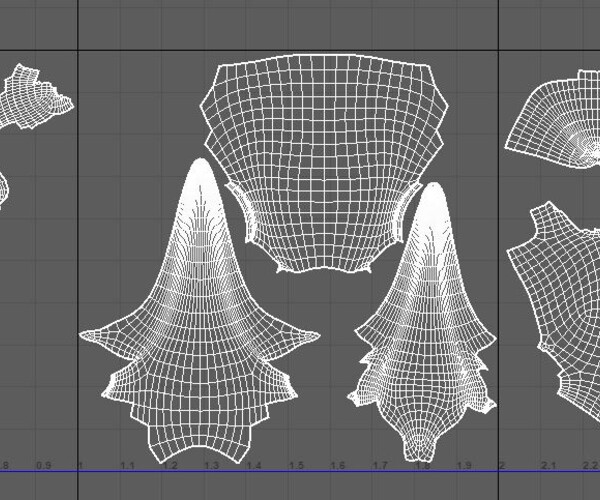Click the 1.1 grid axis label
The image size is (600, 500).
click(x=127, y=466)
